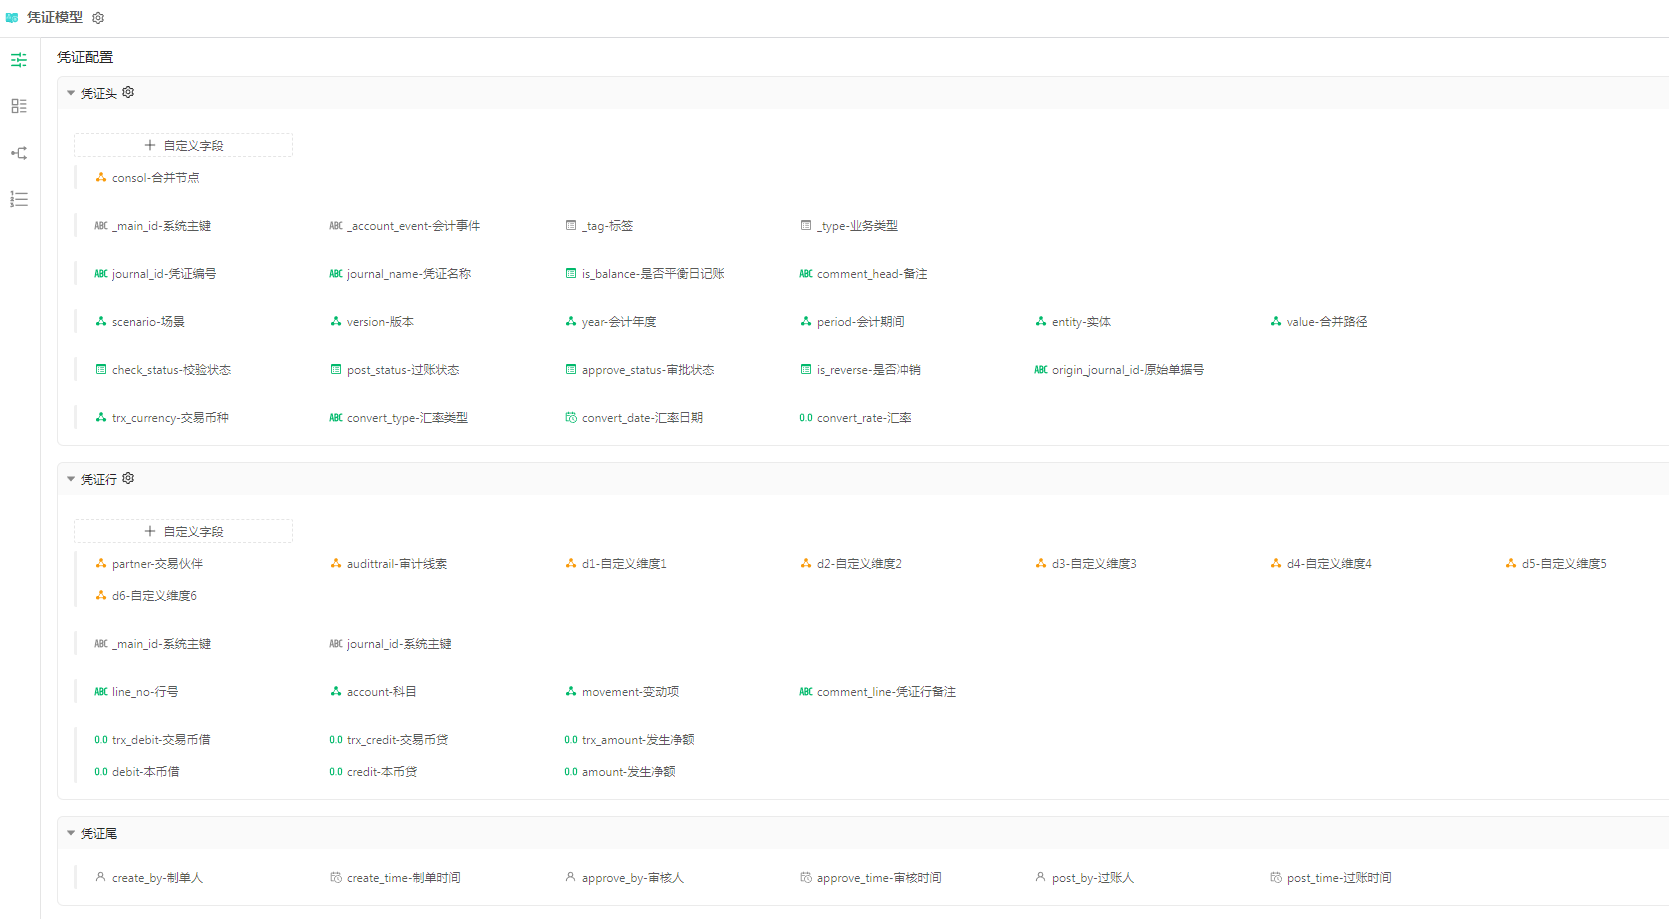Add custom field in 凭证头 section
The width and height of the screenshot is (1669, 919).
click(x=184, y=145)
